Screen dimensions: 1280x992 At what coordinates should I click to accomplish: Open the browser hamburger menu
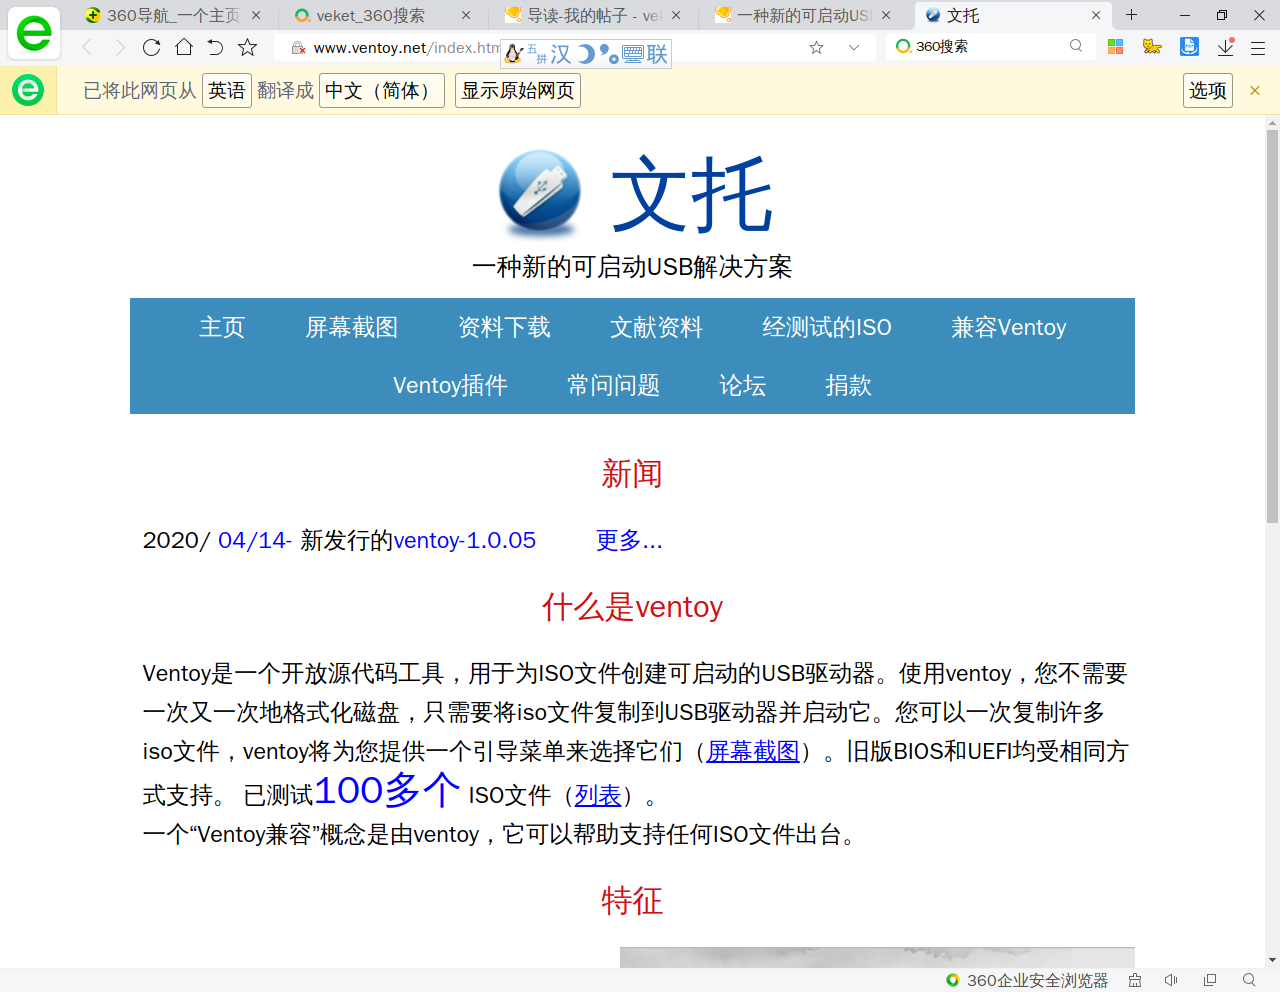point(1259,47)
